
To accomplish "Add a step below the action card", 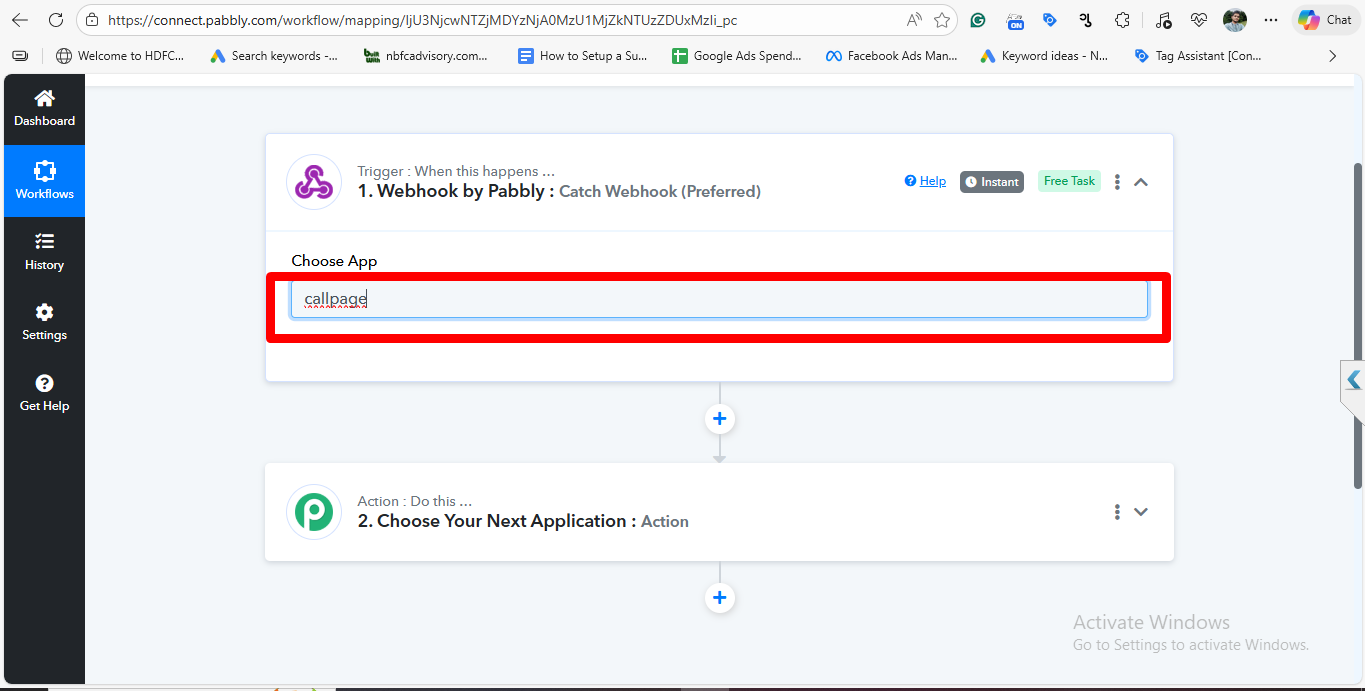I will pos(719,598).
